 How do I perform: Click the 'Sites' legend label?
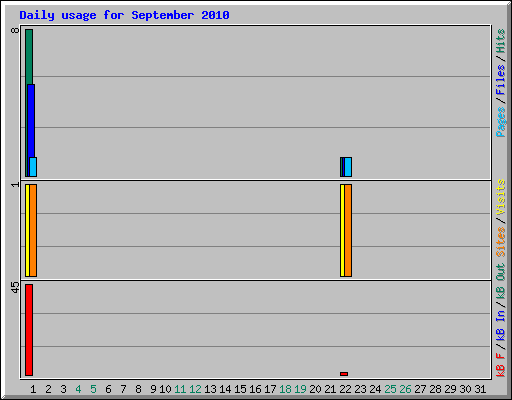(501, 242)
